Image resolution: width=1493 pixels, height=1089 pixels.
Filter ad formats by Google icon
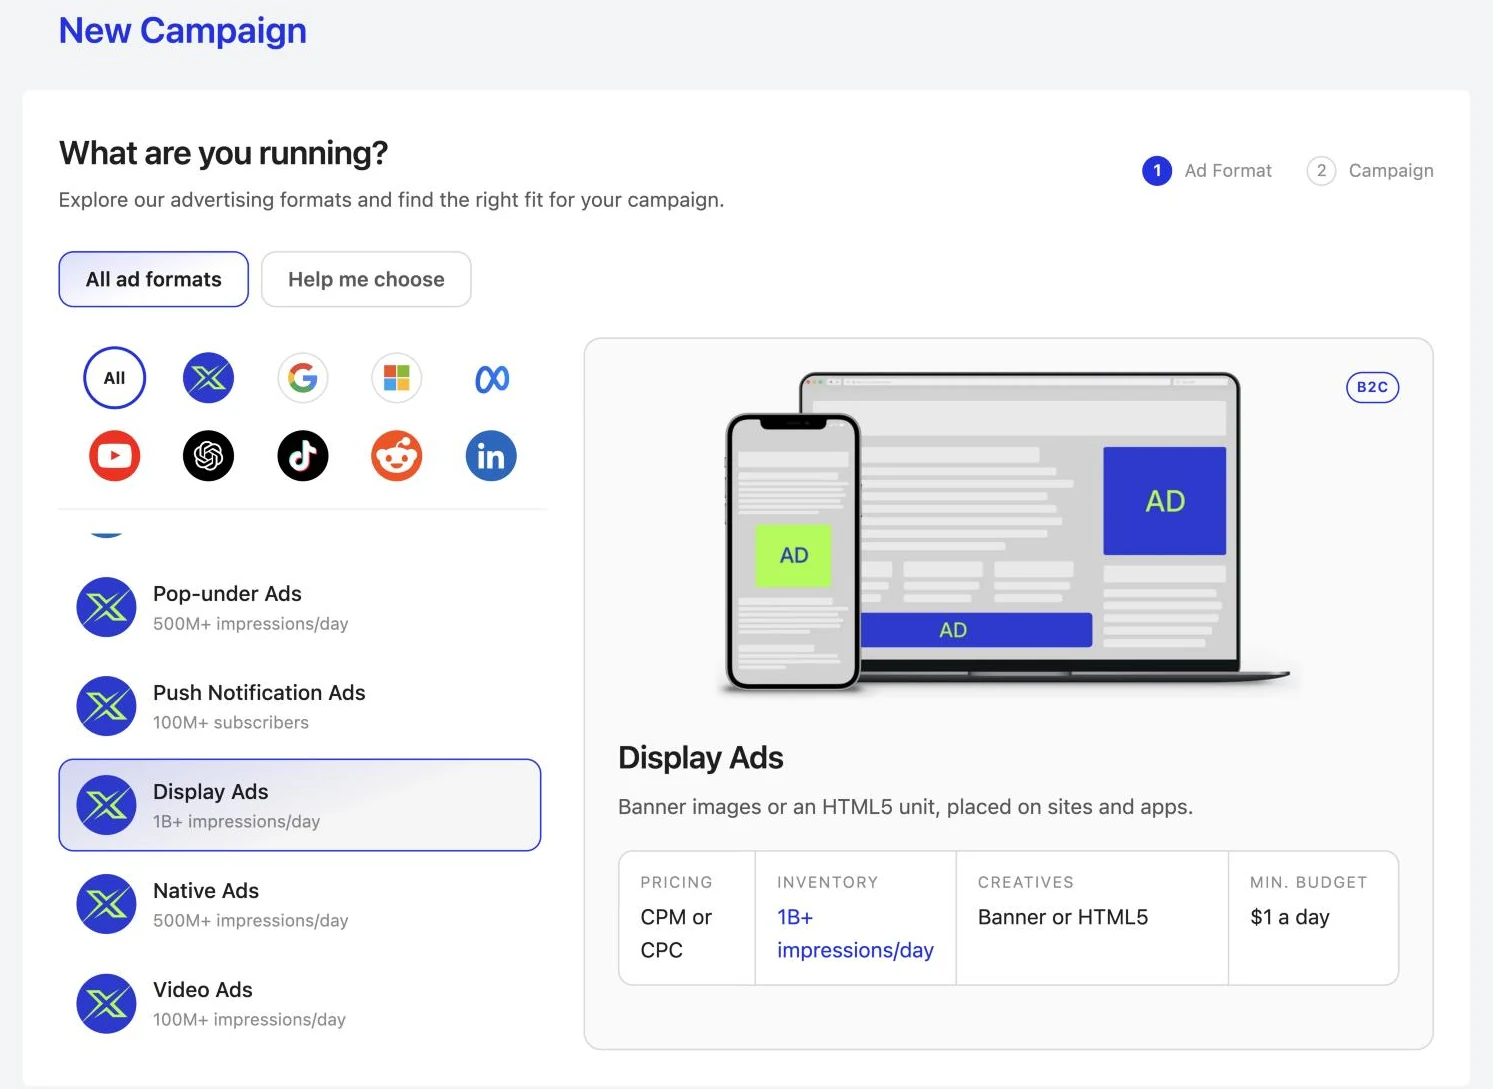click(303, 378)
